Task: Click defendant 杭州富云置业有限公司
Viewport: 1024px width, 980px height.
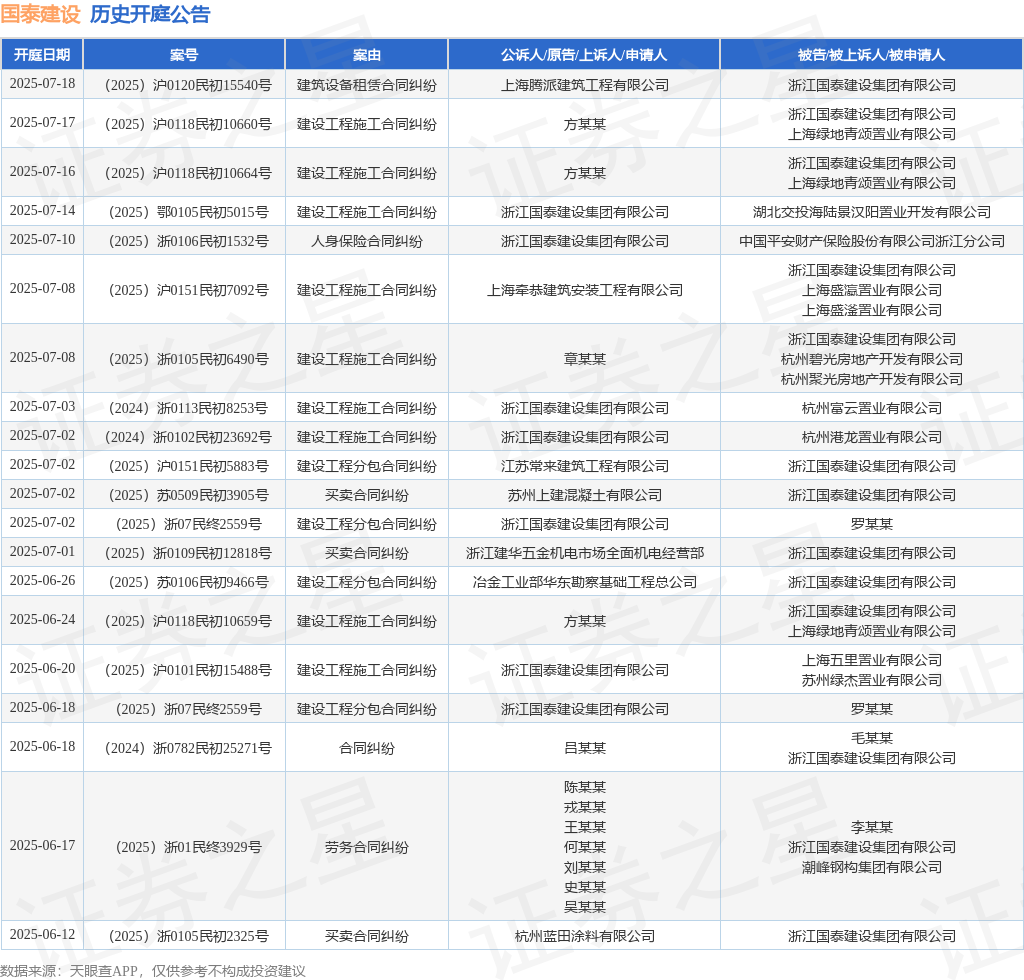Action: pos(872,408)
